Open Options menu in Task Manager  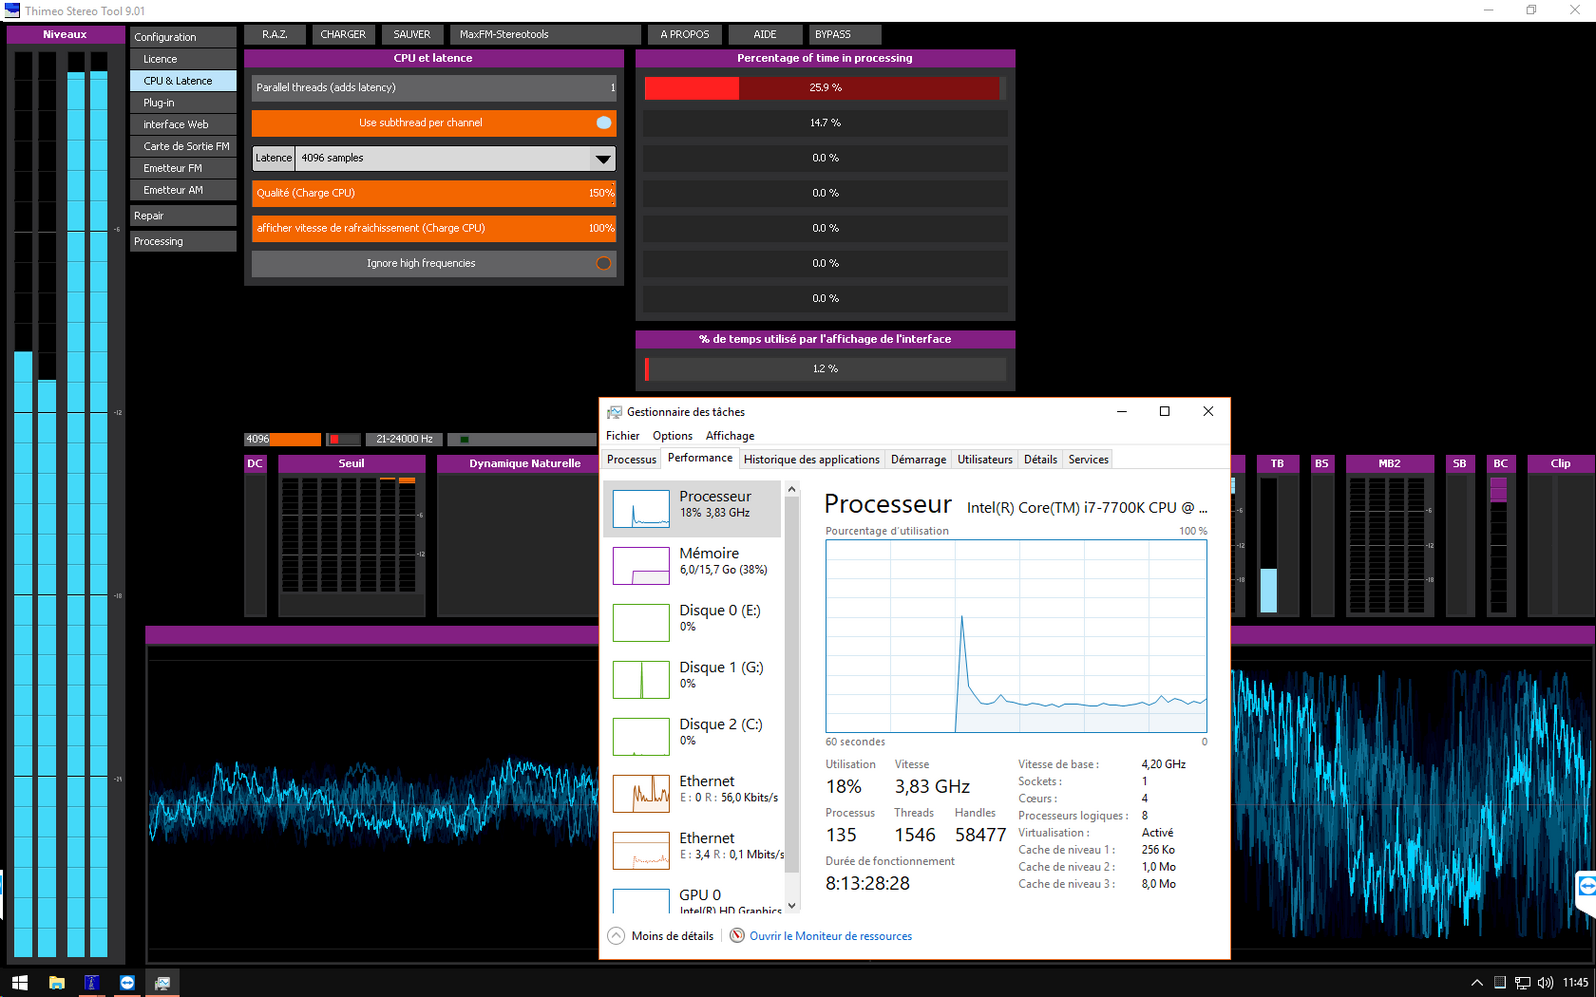point(672,436)
